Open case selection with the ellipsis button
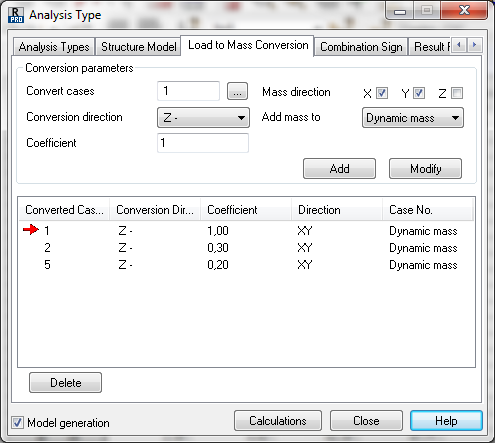The width and height of the screenshot is (495, 443). pos(237,91)
